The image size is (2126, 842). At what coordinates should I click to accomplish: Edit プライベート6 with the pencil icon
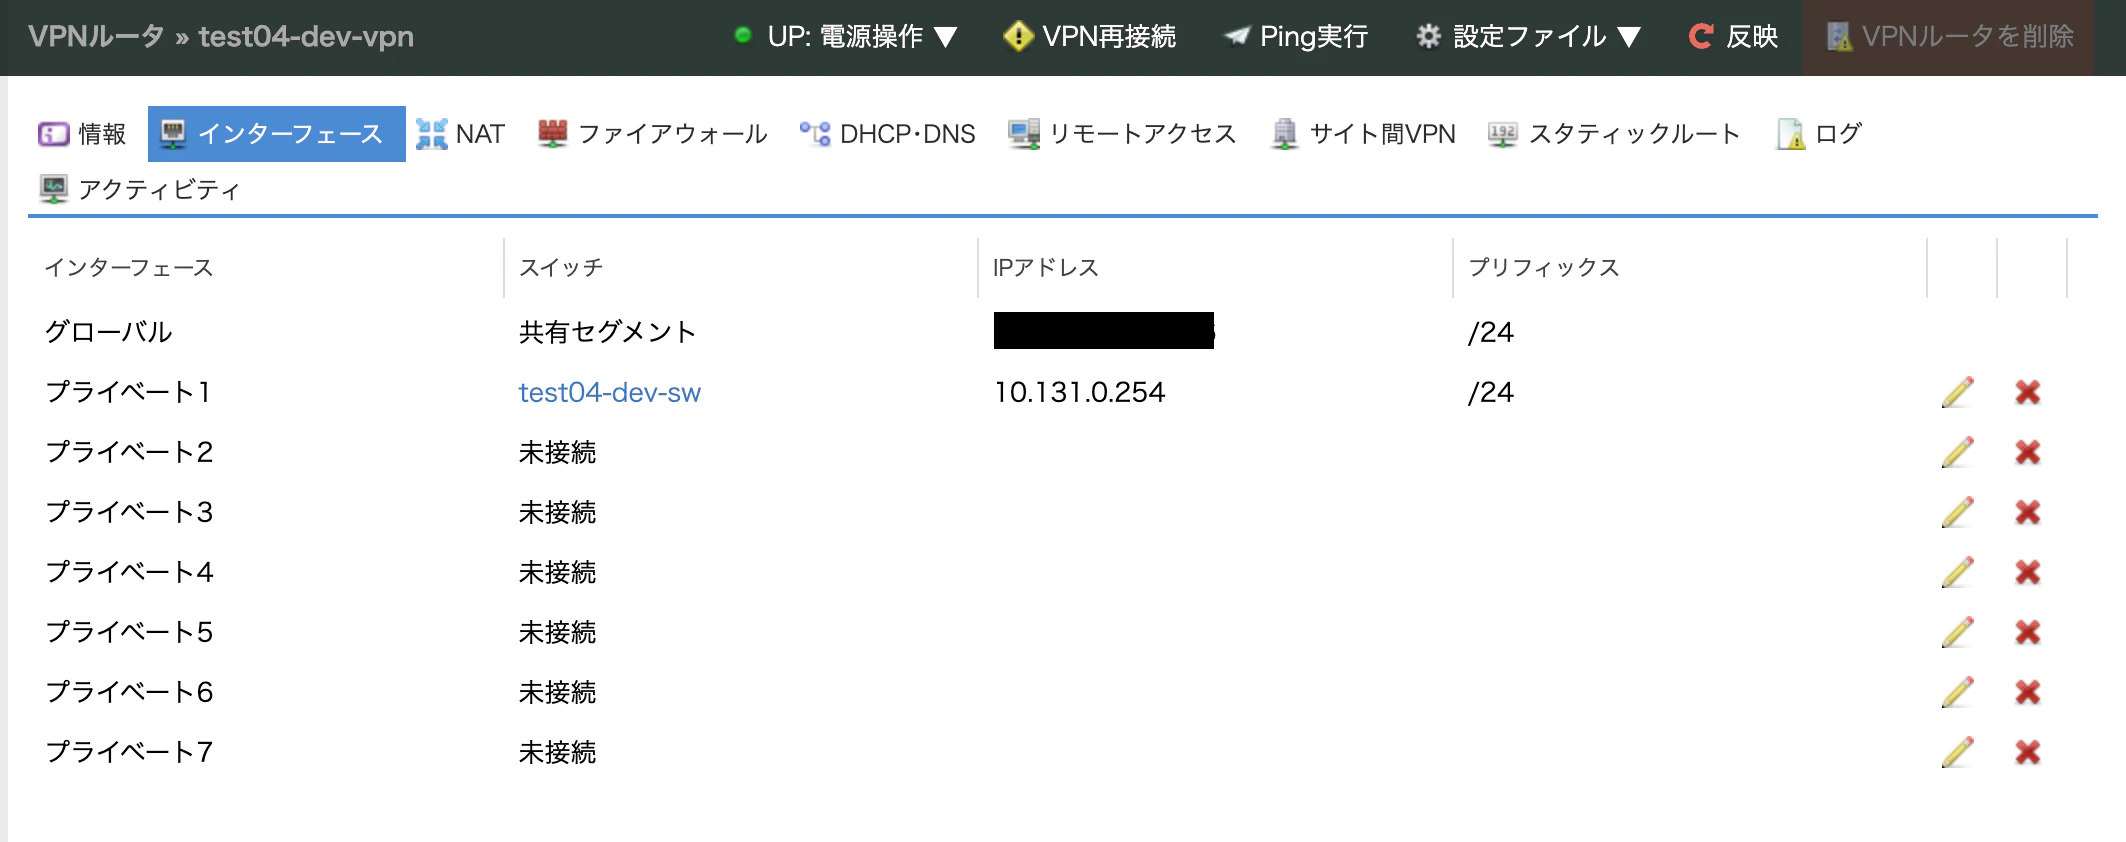[x=1957, y=692]
